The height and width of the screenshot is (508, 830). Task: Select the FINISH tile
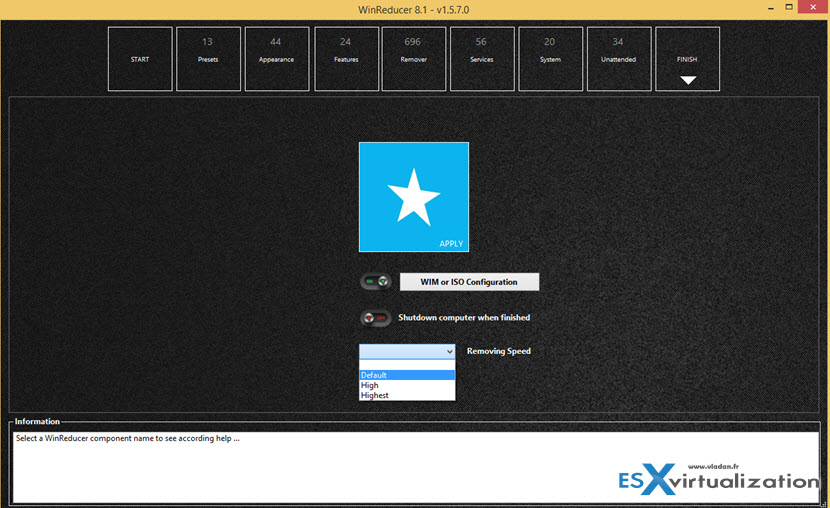click(x=687, y=59)
